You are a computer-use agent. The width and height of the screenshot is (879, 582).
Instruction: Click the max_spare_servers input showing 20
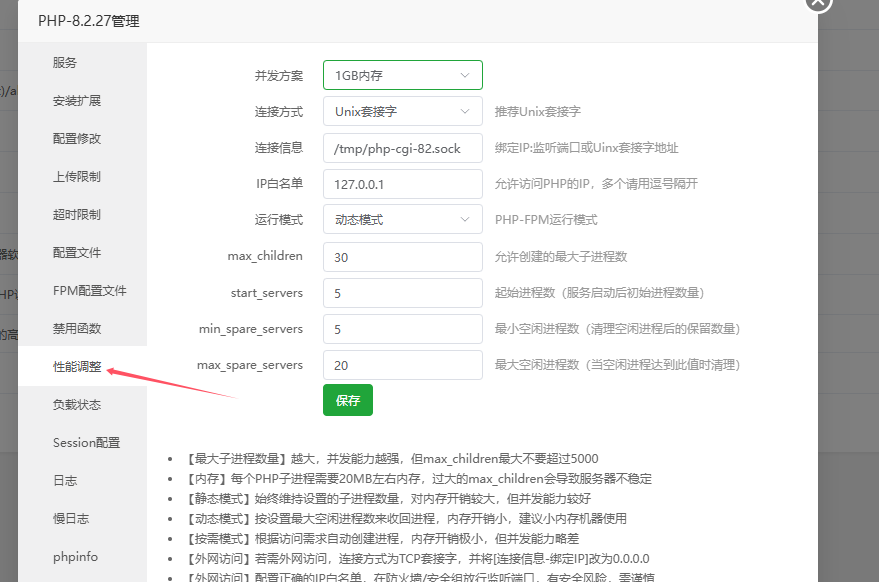pos(403,365)
